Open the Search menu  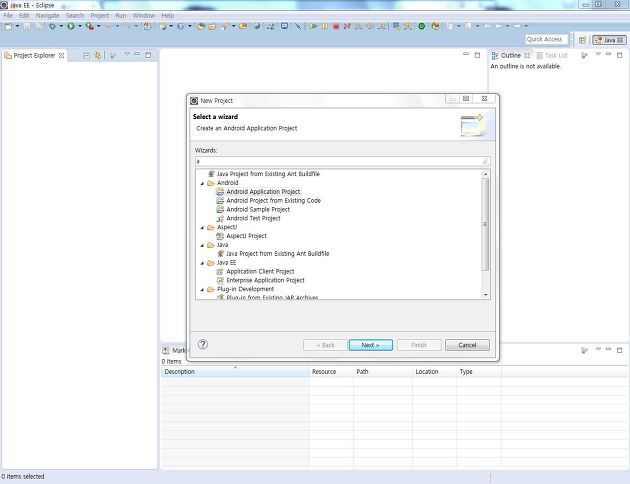pos(75,15)
